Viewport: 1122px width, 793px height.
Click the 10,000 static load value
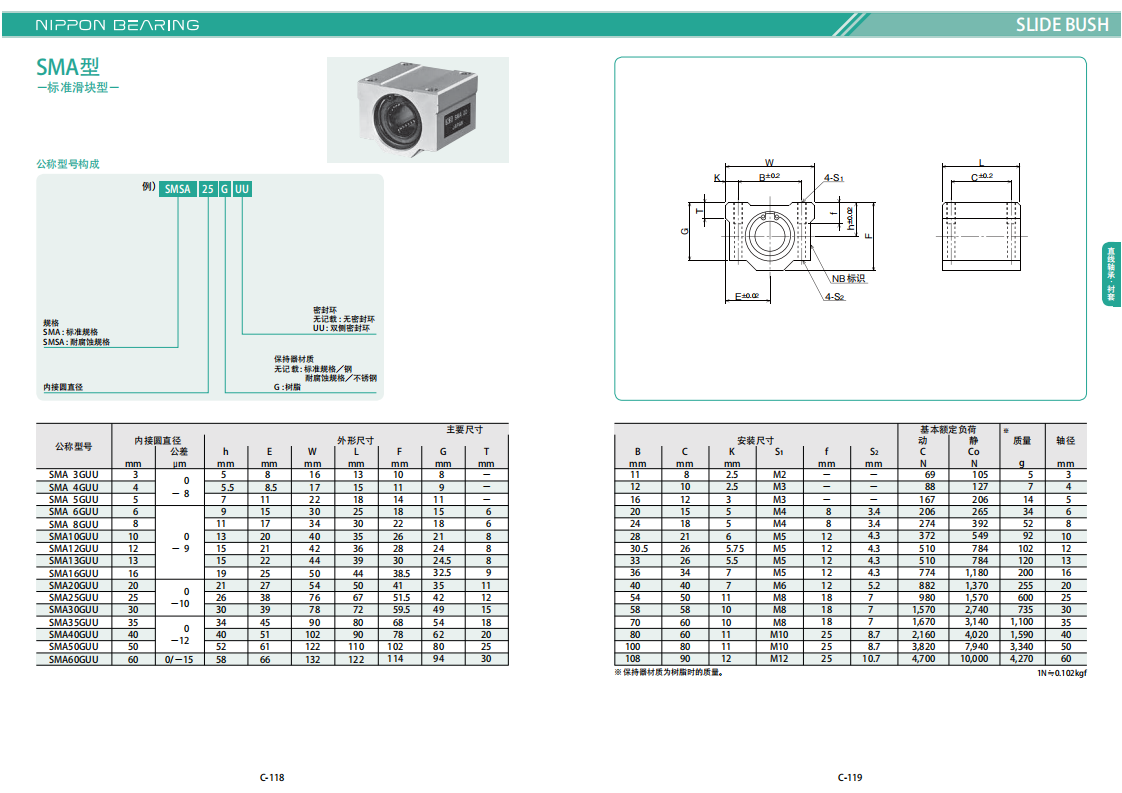[974, 659]
